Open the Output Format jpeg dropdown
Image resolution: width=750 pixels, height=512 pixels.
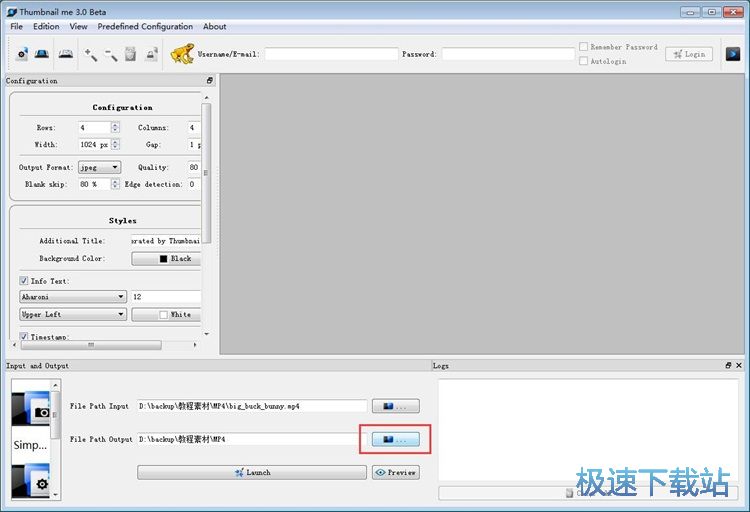(x=99, y=167)
